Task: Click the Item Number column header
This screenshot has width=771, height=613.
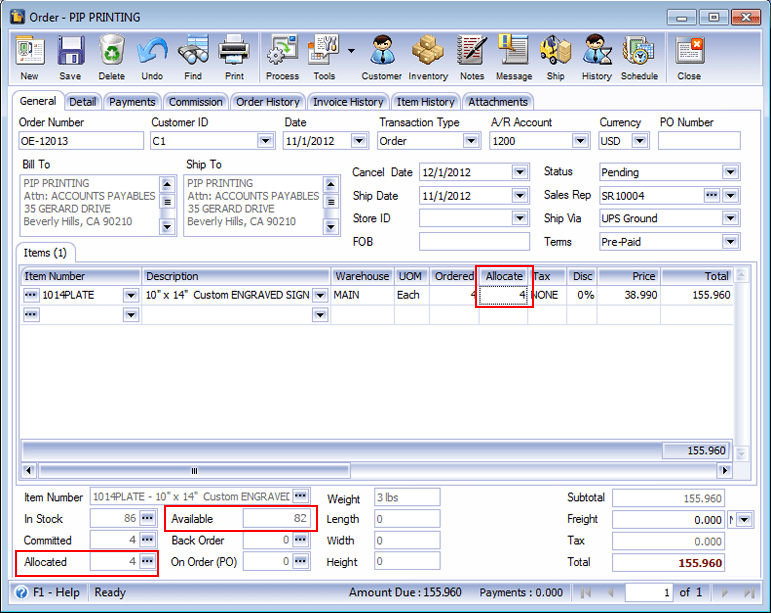Action: coord(81,276)
